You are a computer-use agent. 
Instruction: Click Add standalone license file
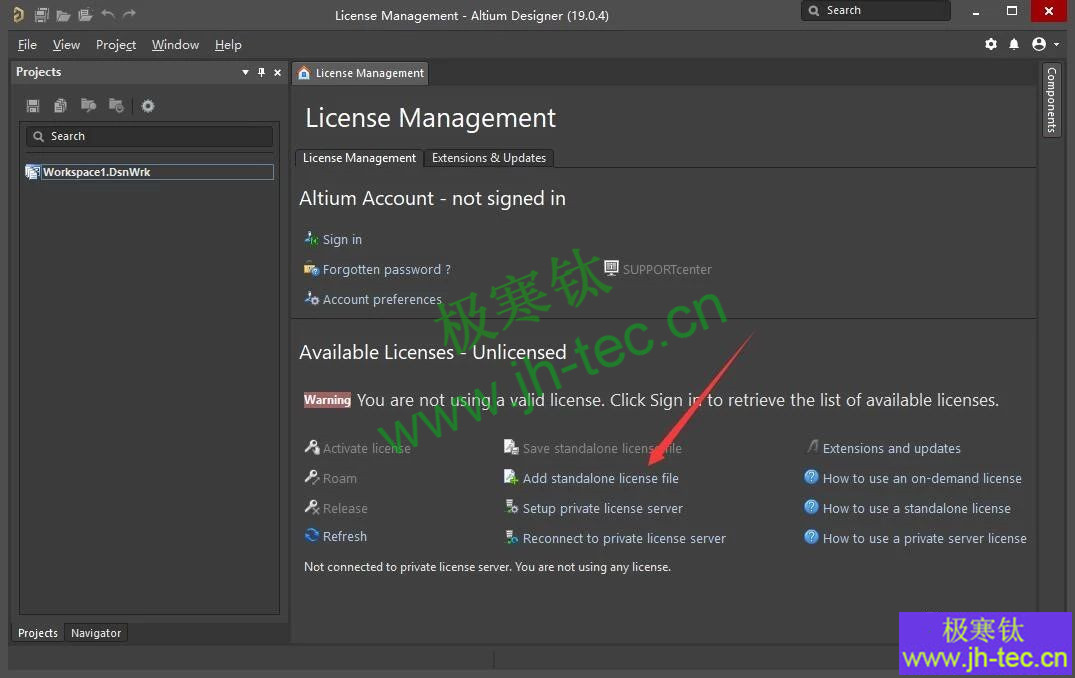[x=601, y=479]
